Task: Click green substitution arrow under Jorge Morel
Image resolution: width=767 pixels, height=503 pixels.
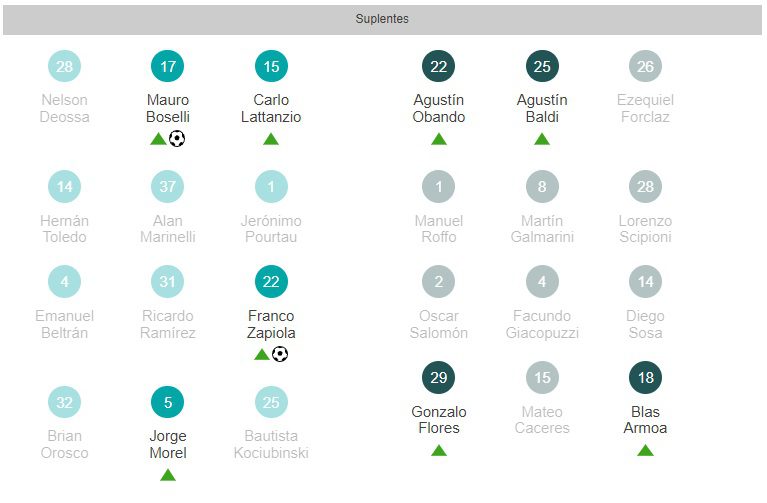Action: point(168,474)
